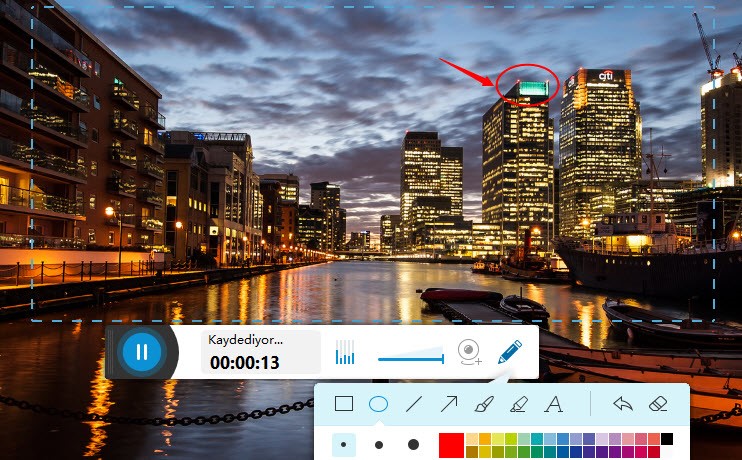The width and height of the screenshot is (742, 460).
Task: Click the 00:00:13 recording timer
Action: tap(245, 363)
